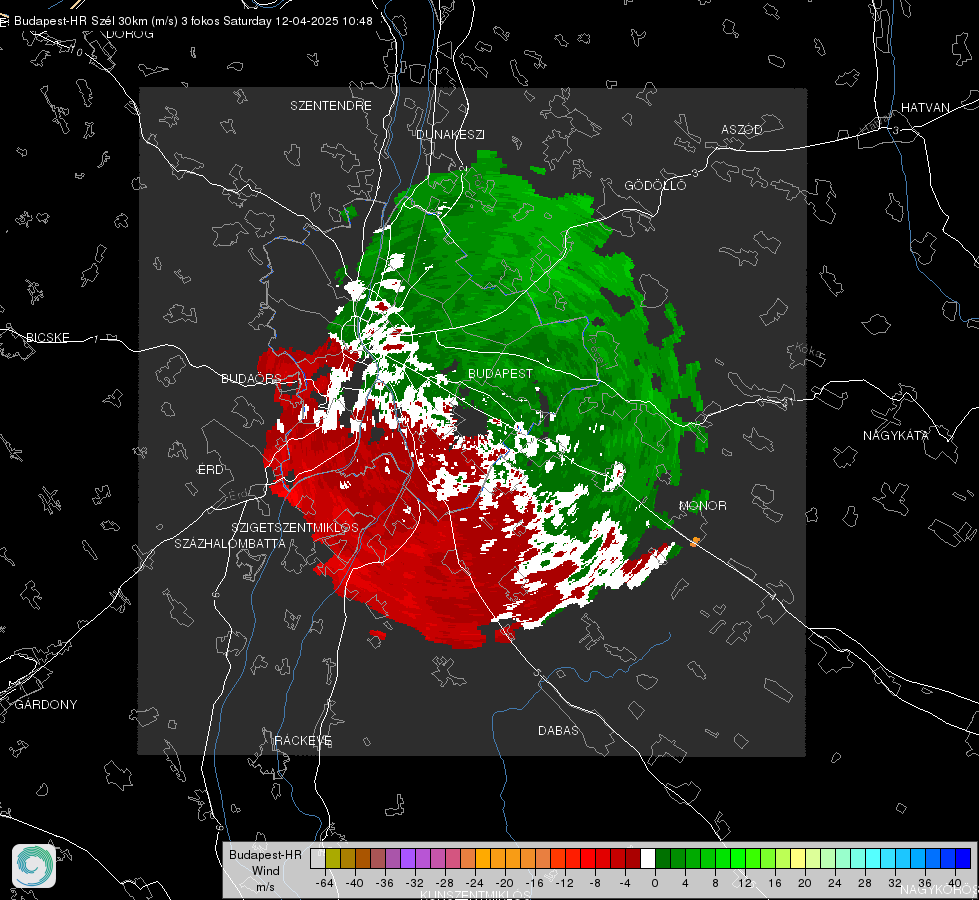Click the Budapest-HR Wind m/s legend title
The width and height of the screenshot is (979, 900).
[x=265, y=871]
